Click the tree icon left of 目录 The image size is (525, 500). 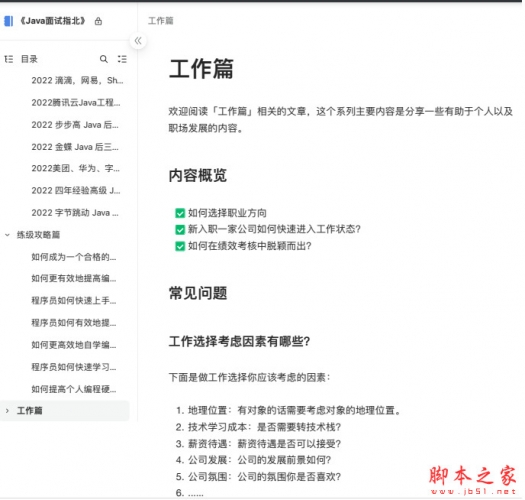[9, 59]
